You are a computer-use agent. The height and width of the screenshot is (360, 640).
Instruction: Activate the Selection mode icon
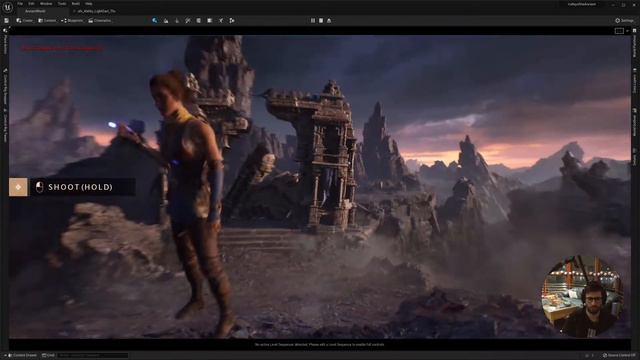click(155, 20)
